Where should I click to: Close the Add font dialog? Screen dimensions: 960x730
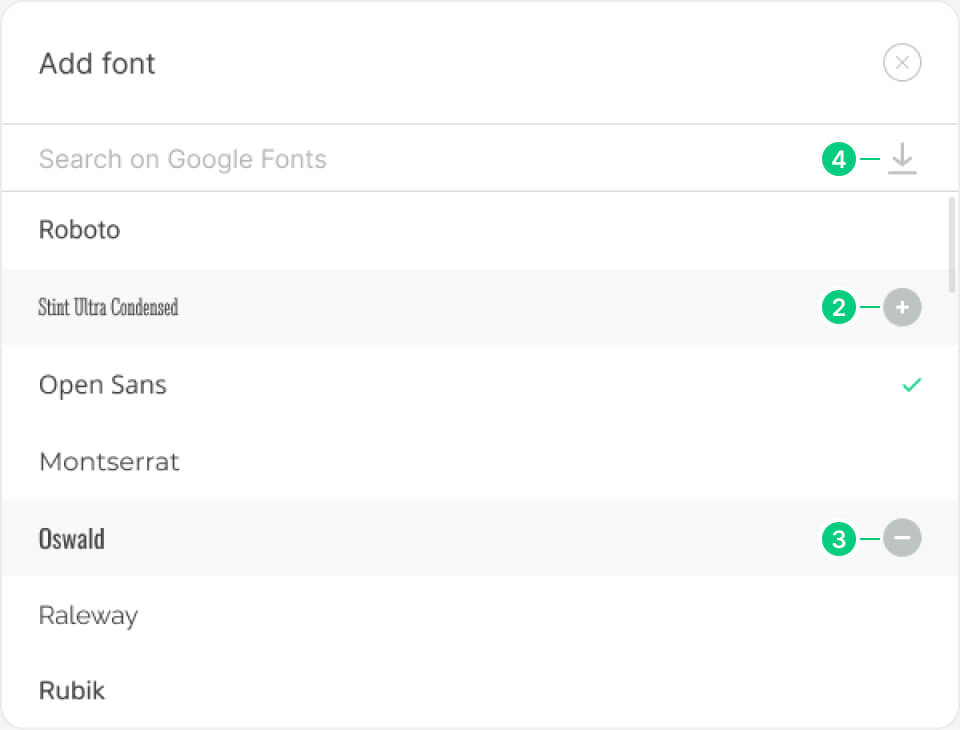pyautogui.click(x=902, y=64)
